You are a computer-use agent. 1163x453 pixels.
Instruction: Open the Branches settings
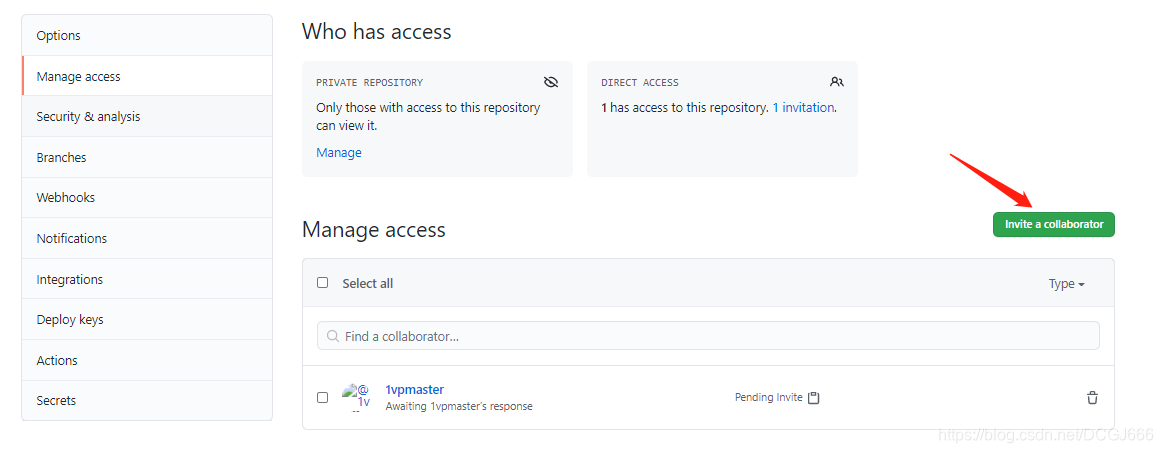[147, 157]
